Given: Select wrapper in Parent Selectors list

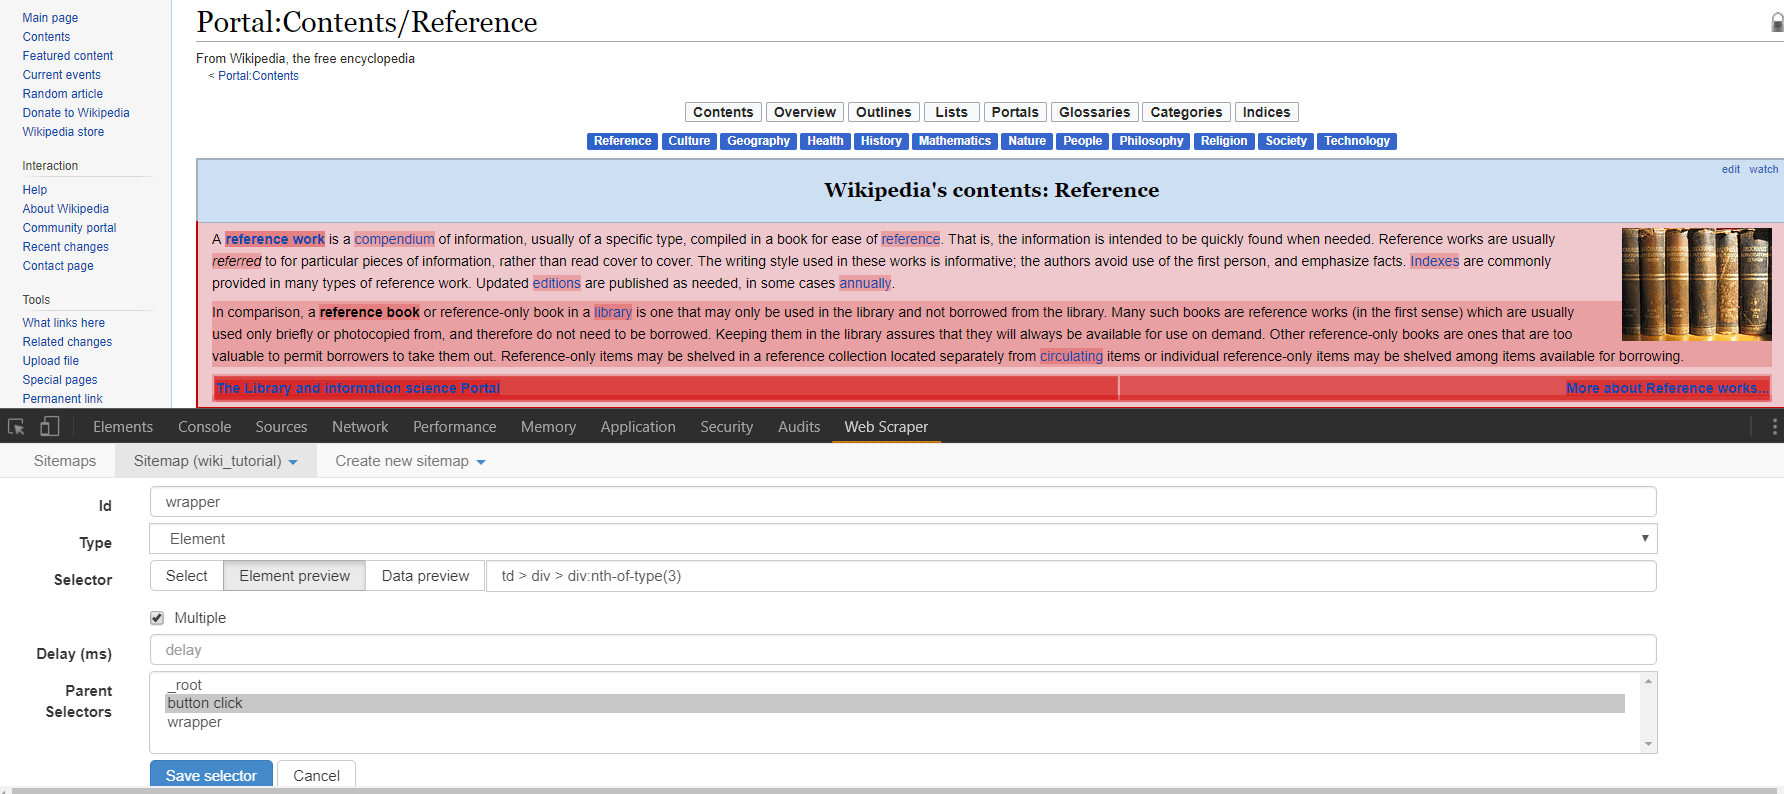Looking at the screenshot, I should 895,722.
